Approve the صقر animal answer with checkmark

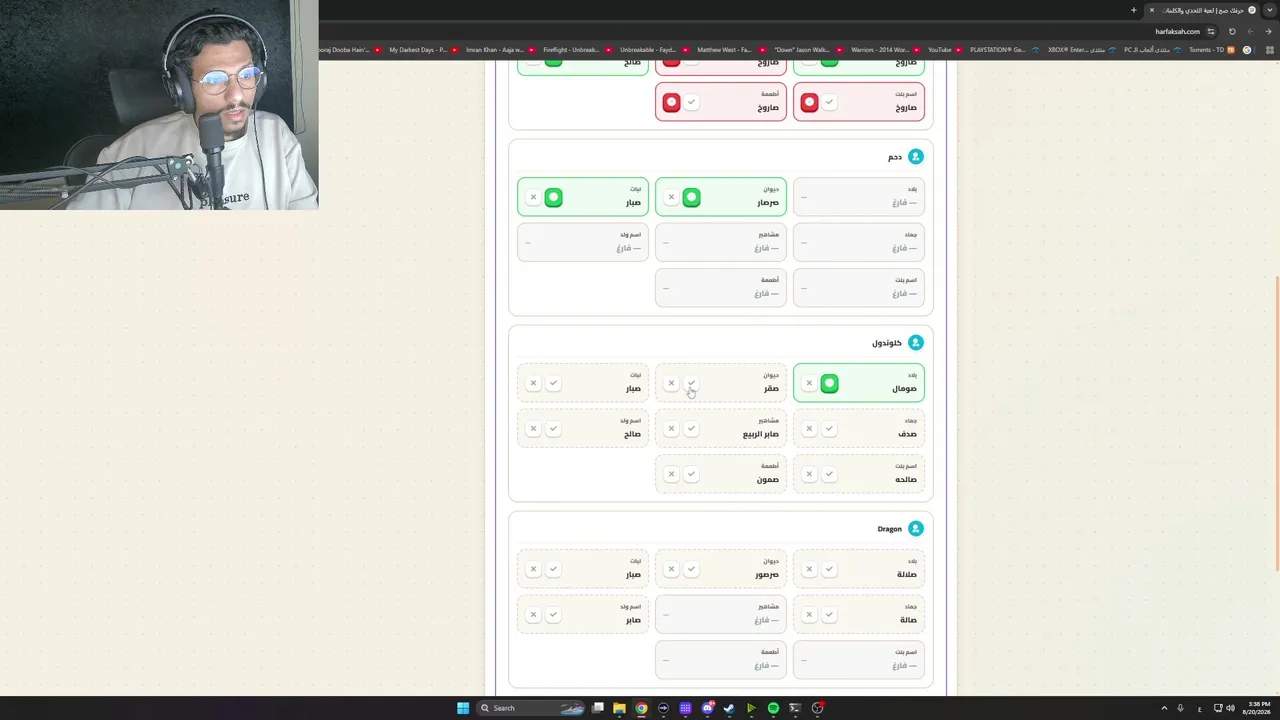691,383
